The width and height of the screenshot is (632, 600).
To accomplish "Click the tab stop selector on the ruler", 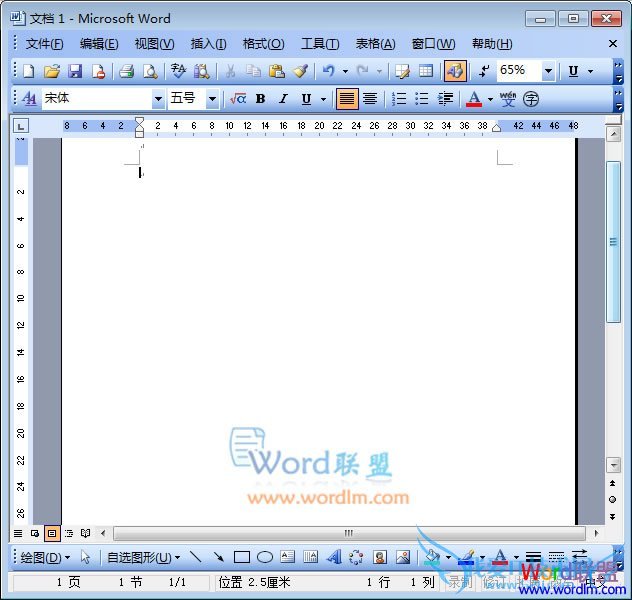I will point(21,126).
